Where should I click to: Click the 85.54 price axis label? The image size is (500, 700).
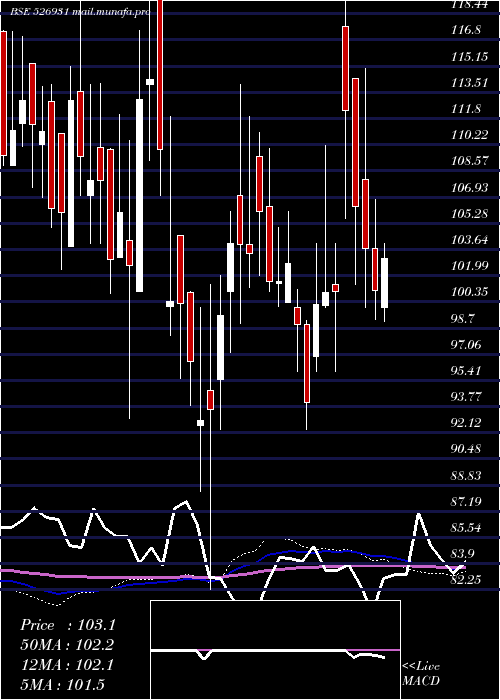click(x=467, y=528)
